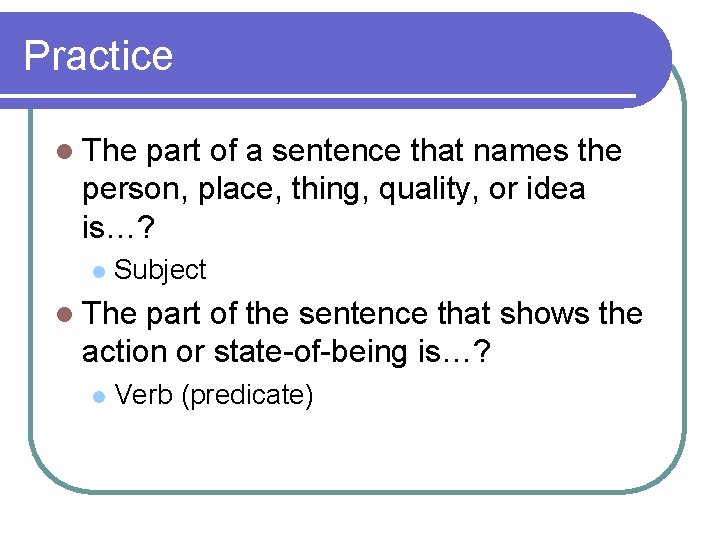Click the small bullet beside "Subject"
The image size is (720, 540).
pos(97,271)
